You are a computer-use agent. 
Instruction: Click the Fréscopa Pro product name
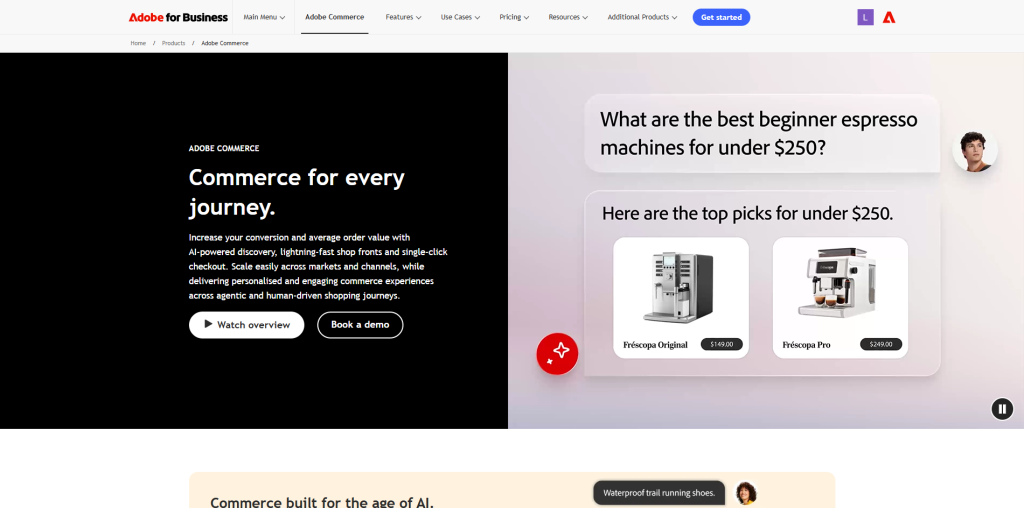click(x=807, y=345)
